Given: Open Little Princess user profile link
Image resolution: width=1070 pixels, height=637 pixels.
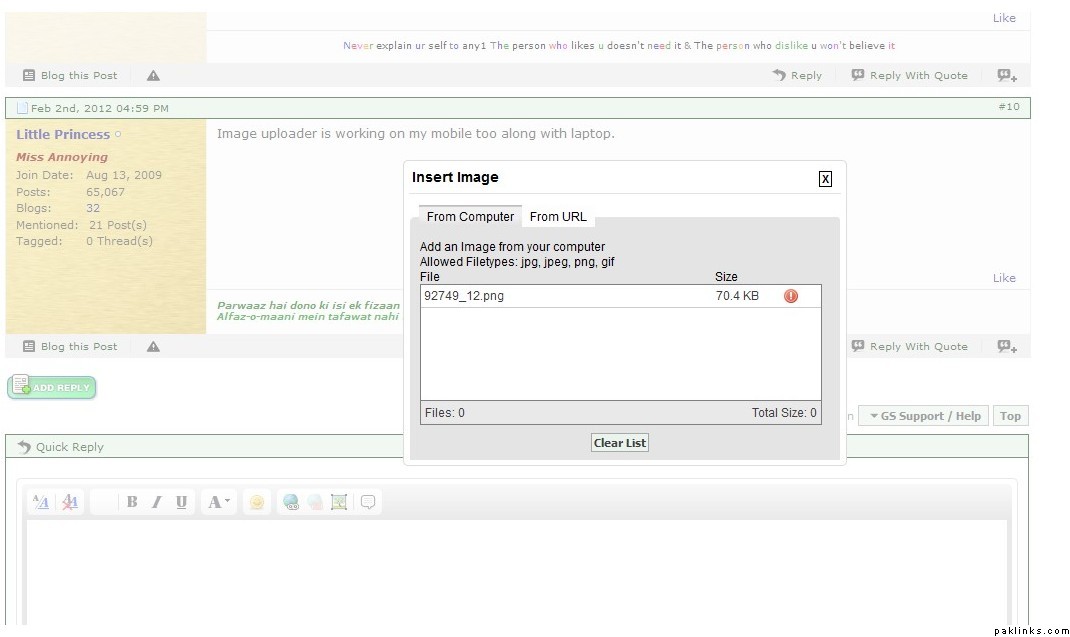Looking at the screenshot, I should point(63,134).
